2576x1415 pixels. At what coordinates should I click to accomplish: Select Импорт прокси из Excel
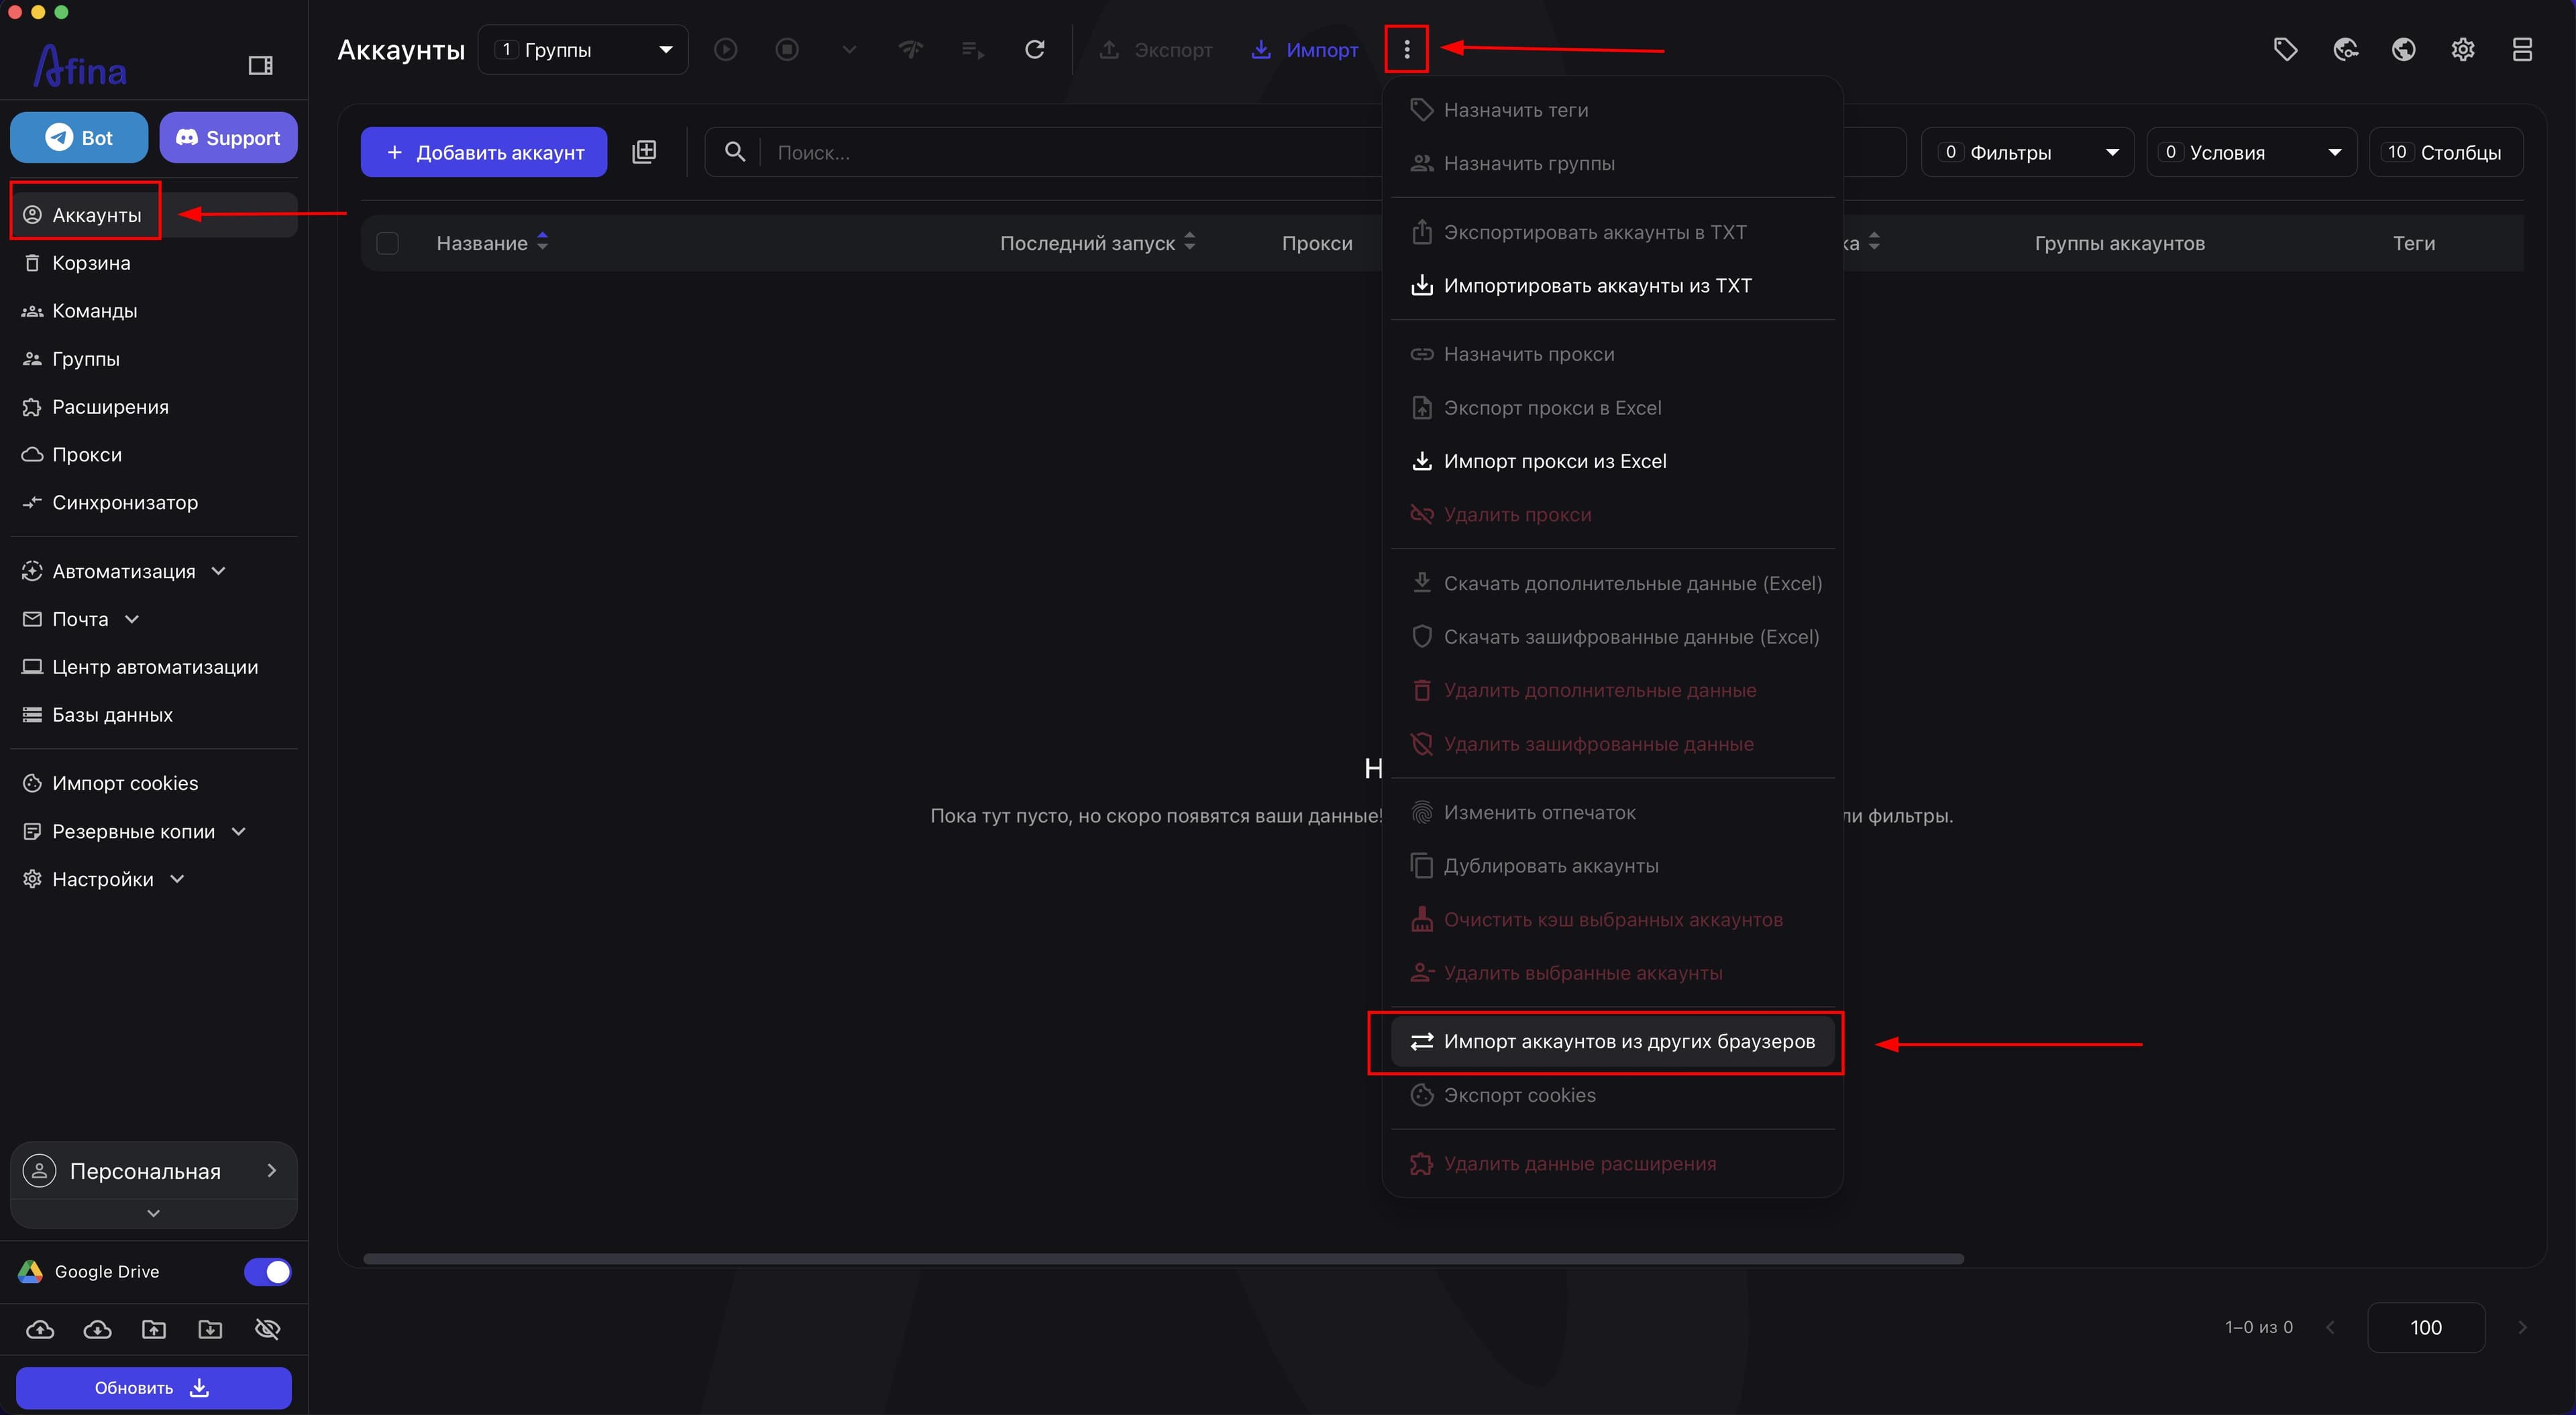1612,461
